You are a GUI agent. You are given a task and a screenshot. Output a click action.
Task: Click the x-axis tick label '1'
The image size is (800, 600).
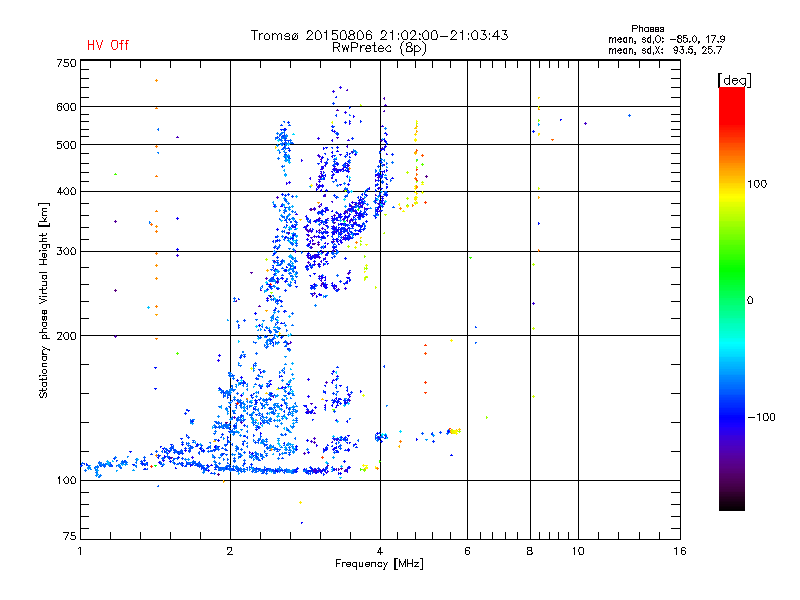click(80, 551)
